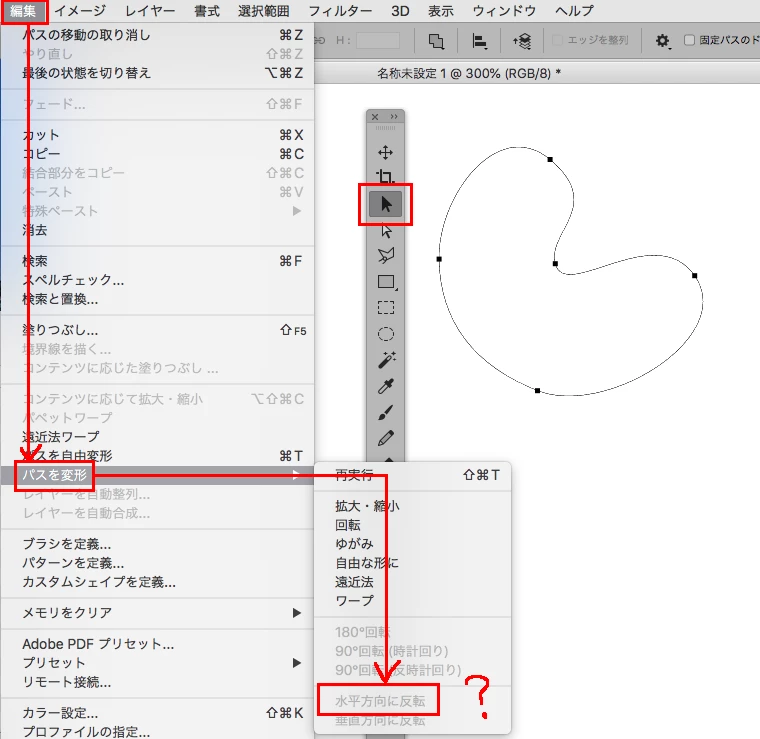This screenshot has width=760, height=739.
Task: Select the Pencil tool
Action: pyautogui.click(x=386, y=438)
